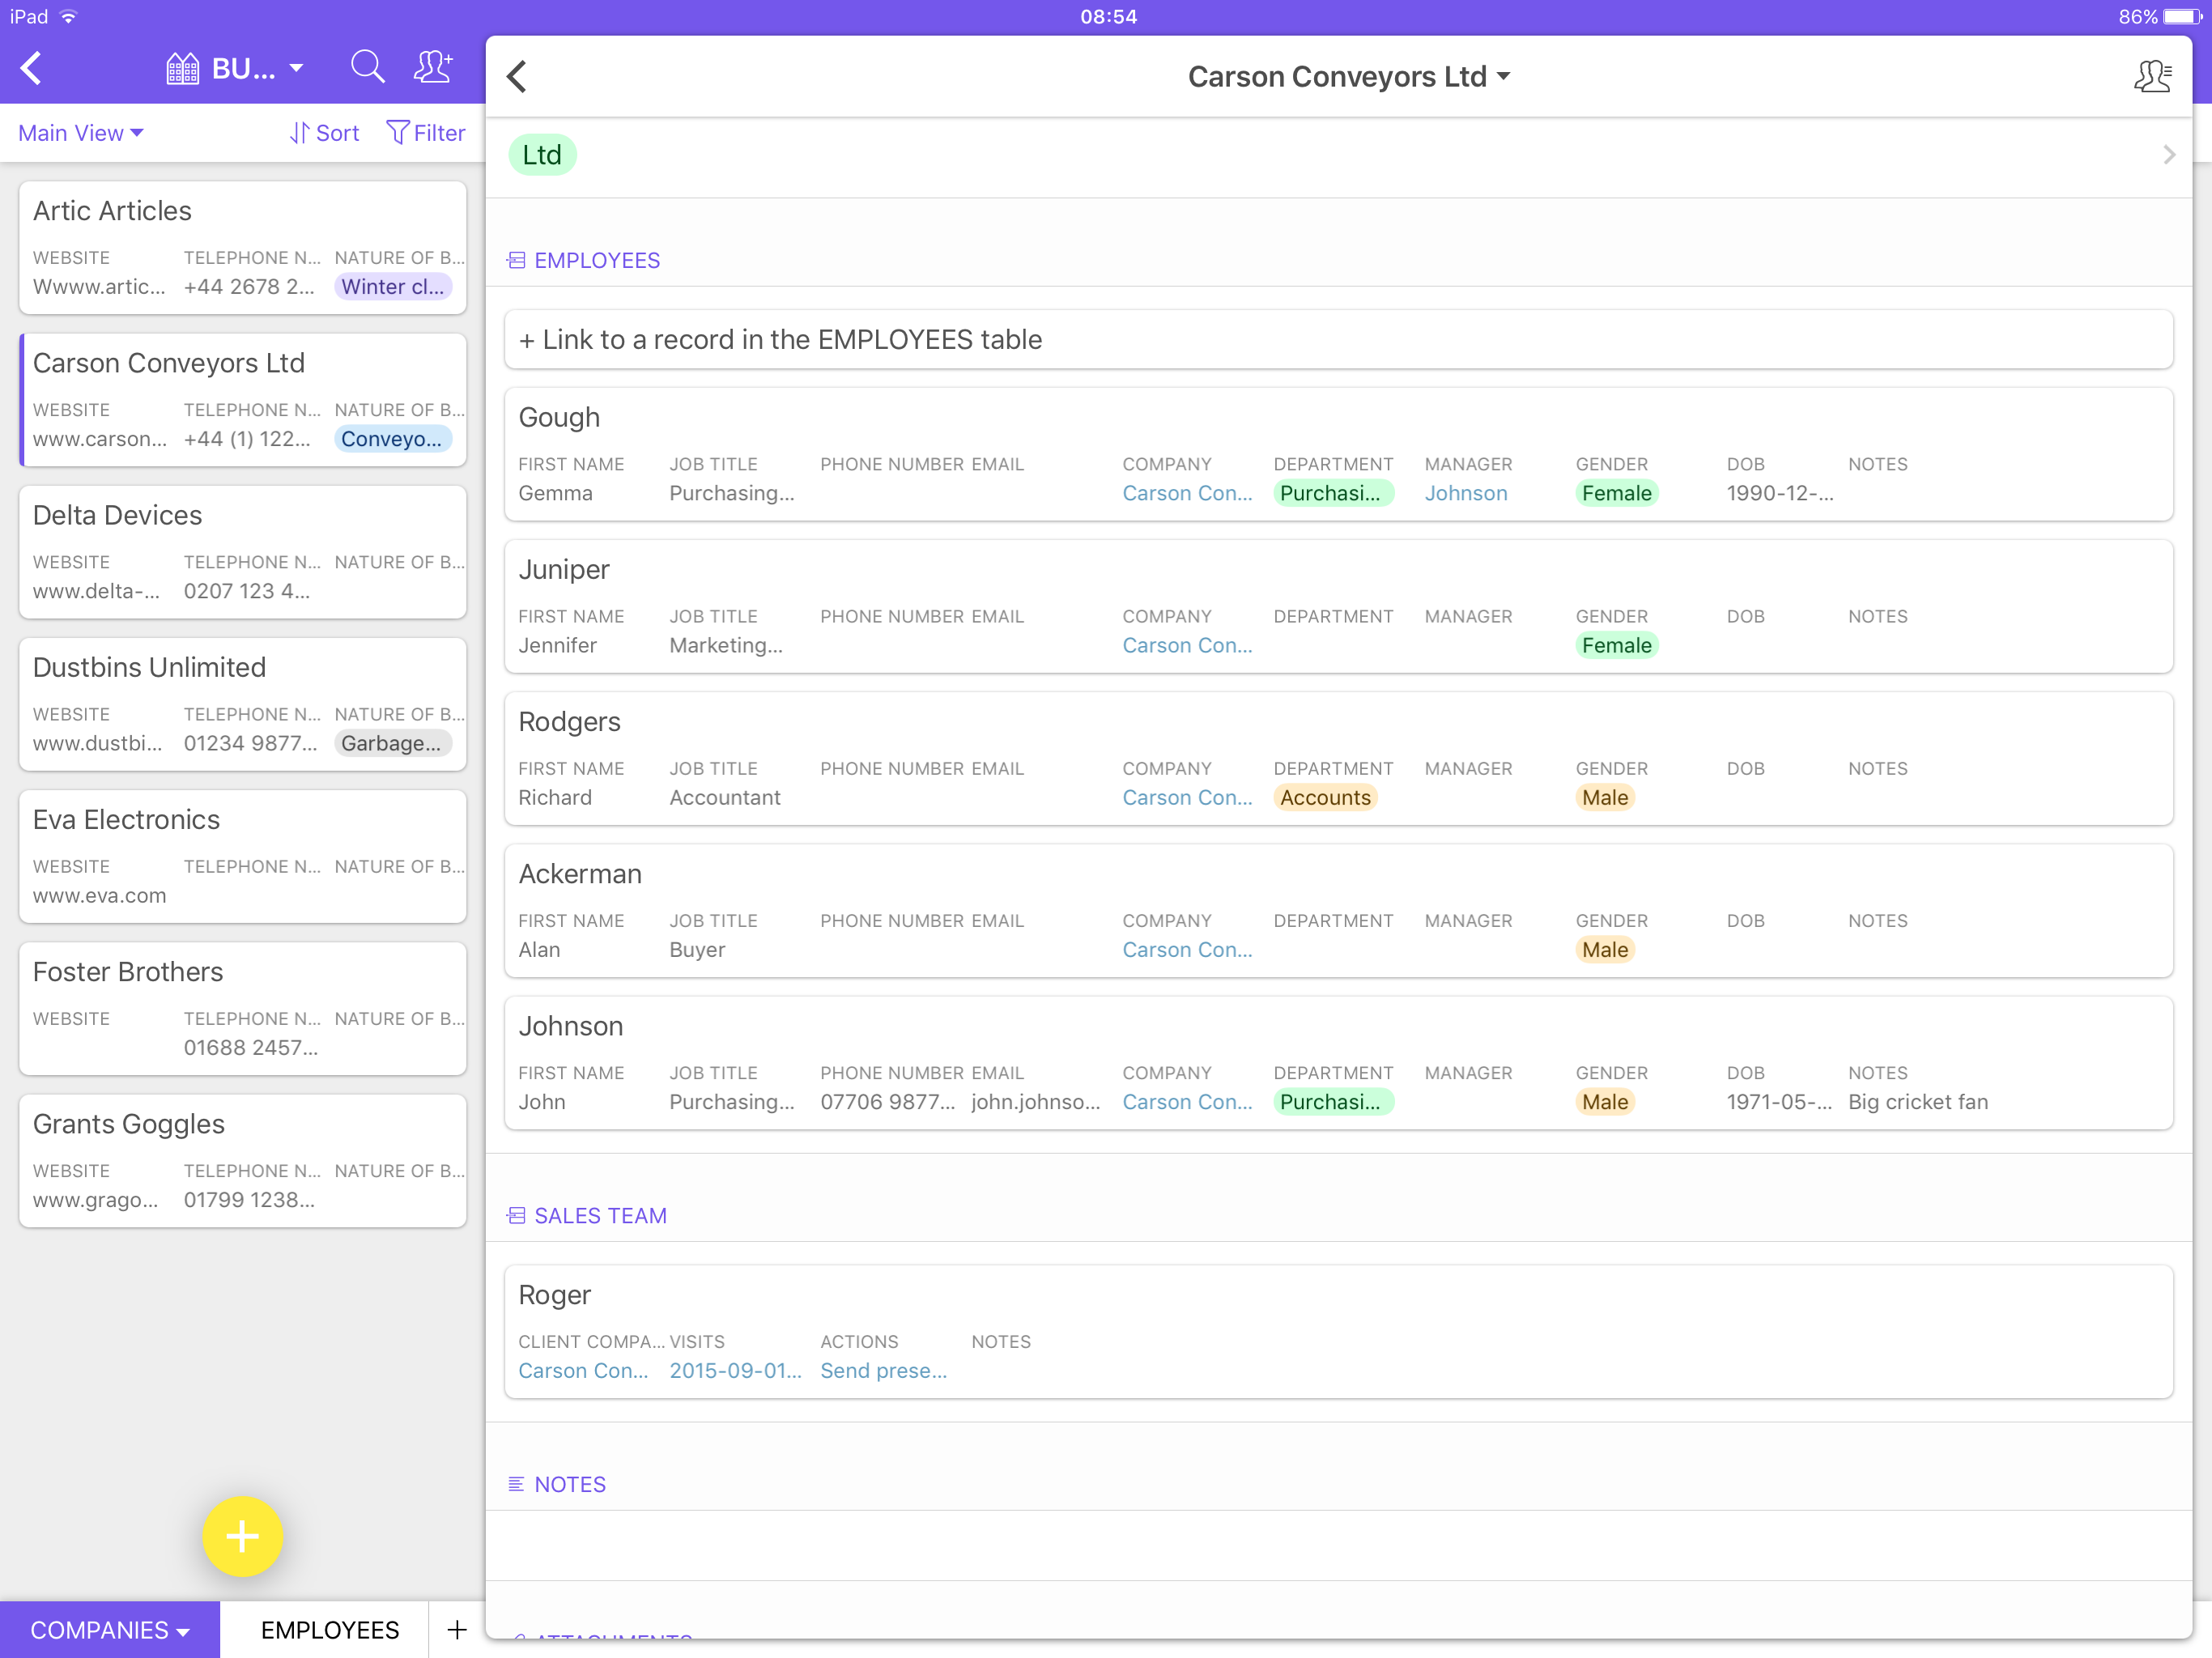The image size is (2212, 1658).
Task: Tap the search magnifier icon
Action: click(367, 67)
